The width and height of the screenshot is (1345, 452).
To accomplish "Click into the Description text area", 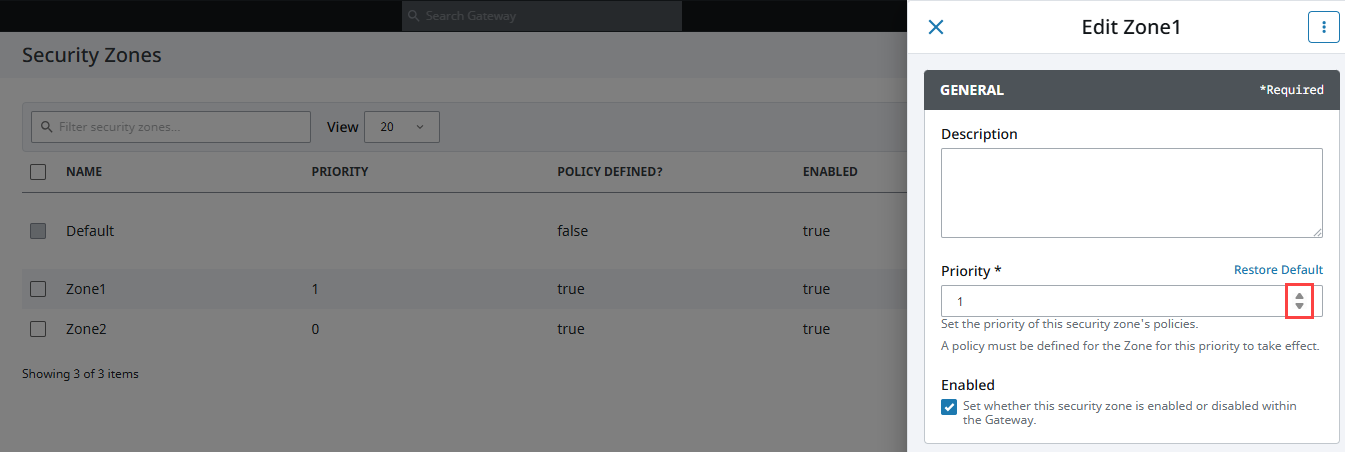I will coord(1131,193).
